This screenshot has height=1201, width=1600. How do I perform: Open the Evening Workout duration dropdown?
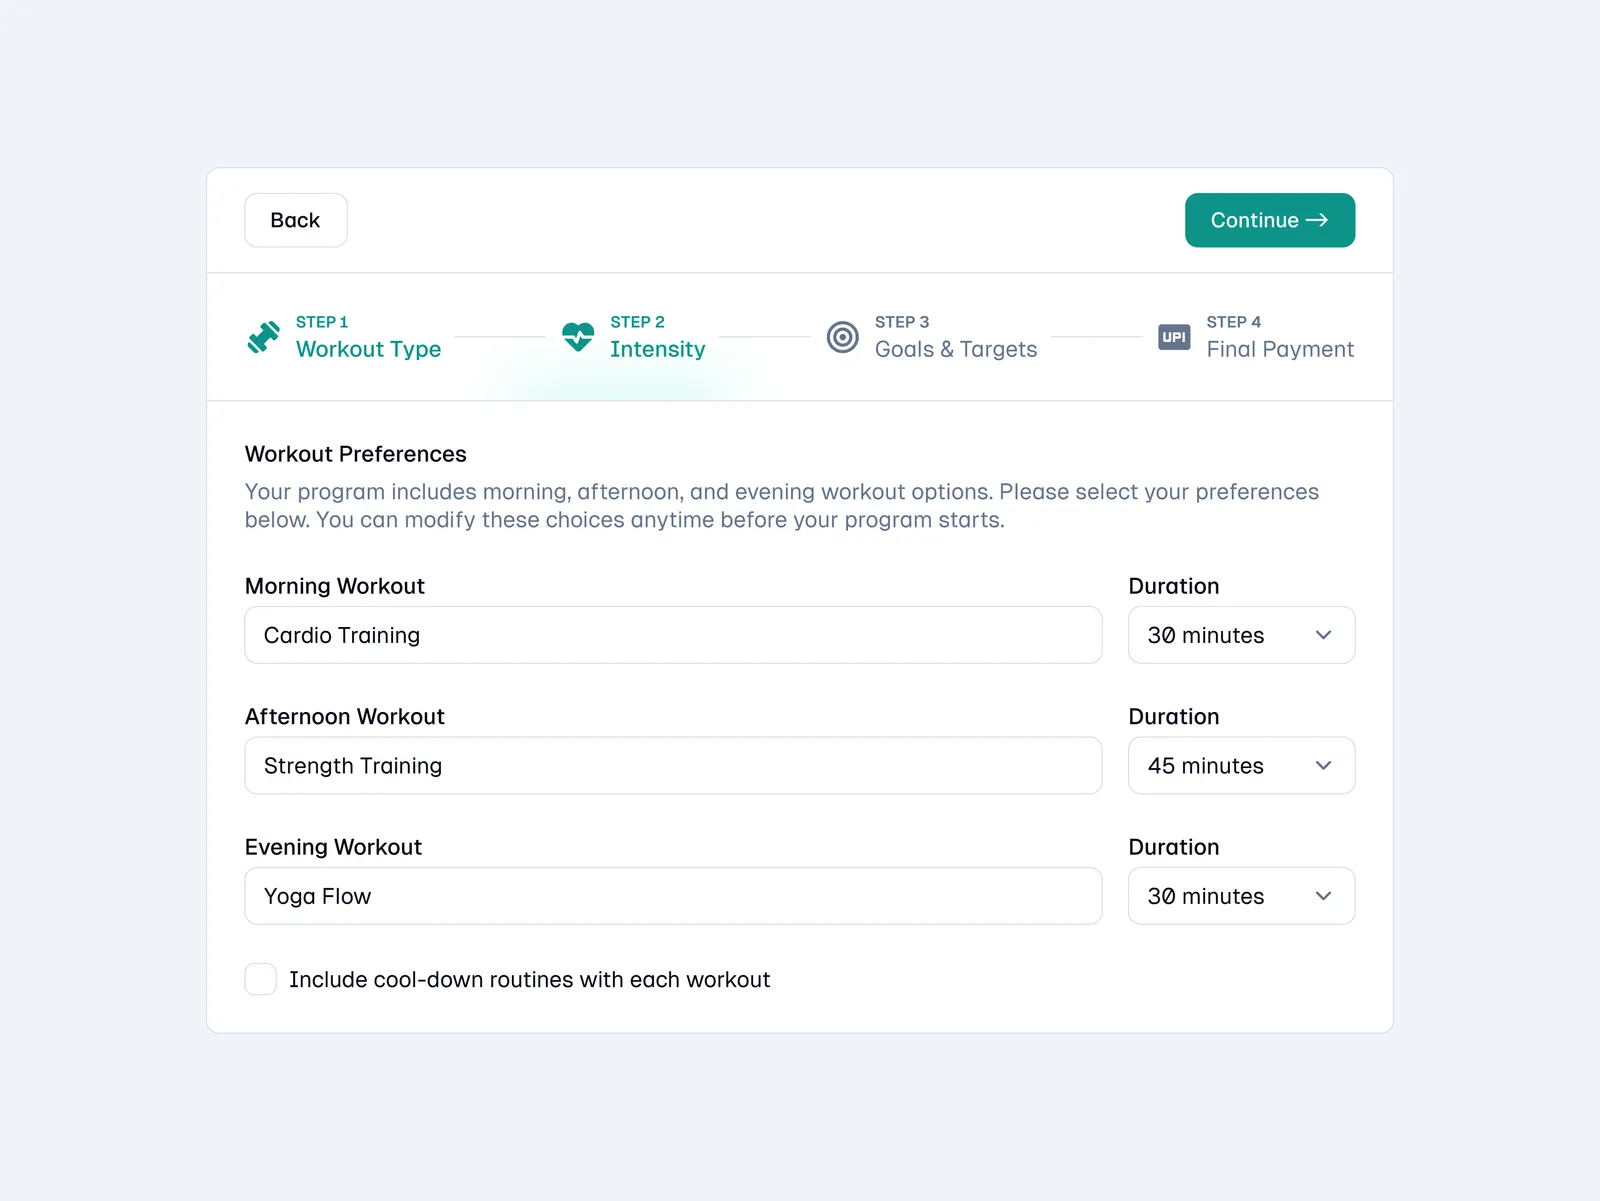pos(1240,896)
